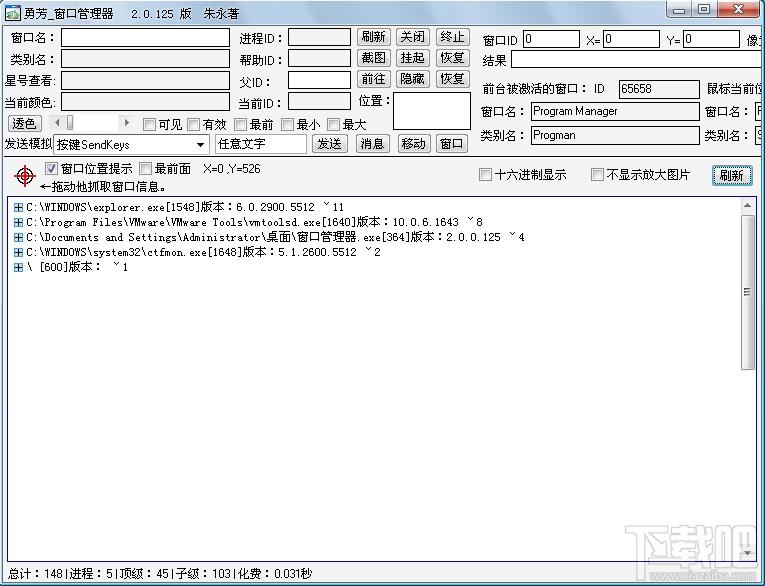Click the Progman class name field
This screenshot has width=765, height=586.
tap(615, 136)
